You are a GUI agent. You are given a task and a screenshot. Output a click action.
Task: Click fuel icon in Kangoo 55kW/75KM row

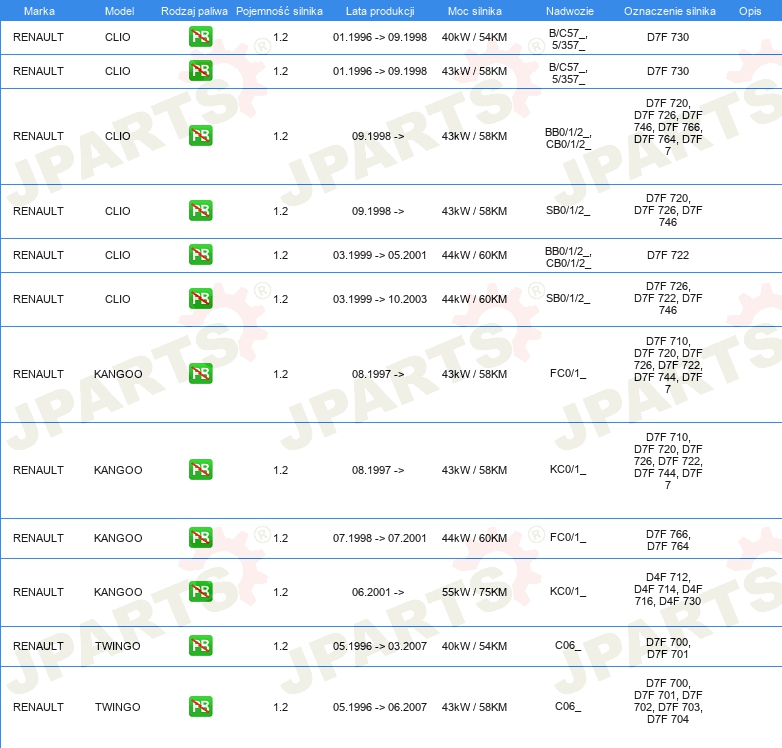click(x=200, y=591)
